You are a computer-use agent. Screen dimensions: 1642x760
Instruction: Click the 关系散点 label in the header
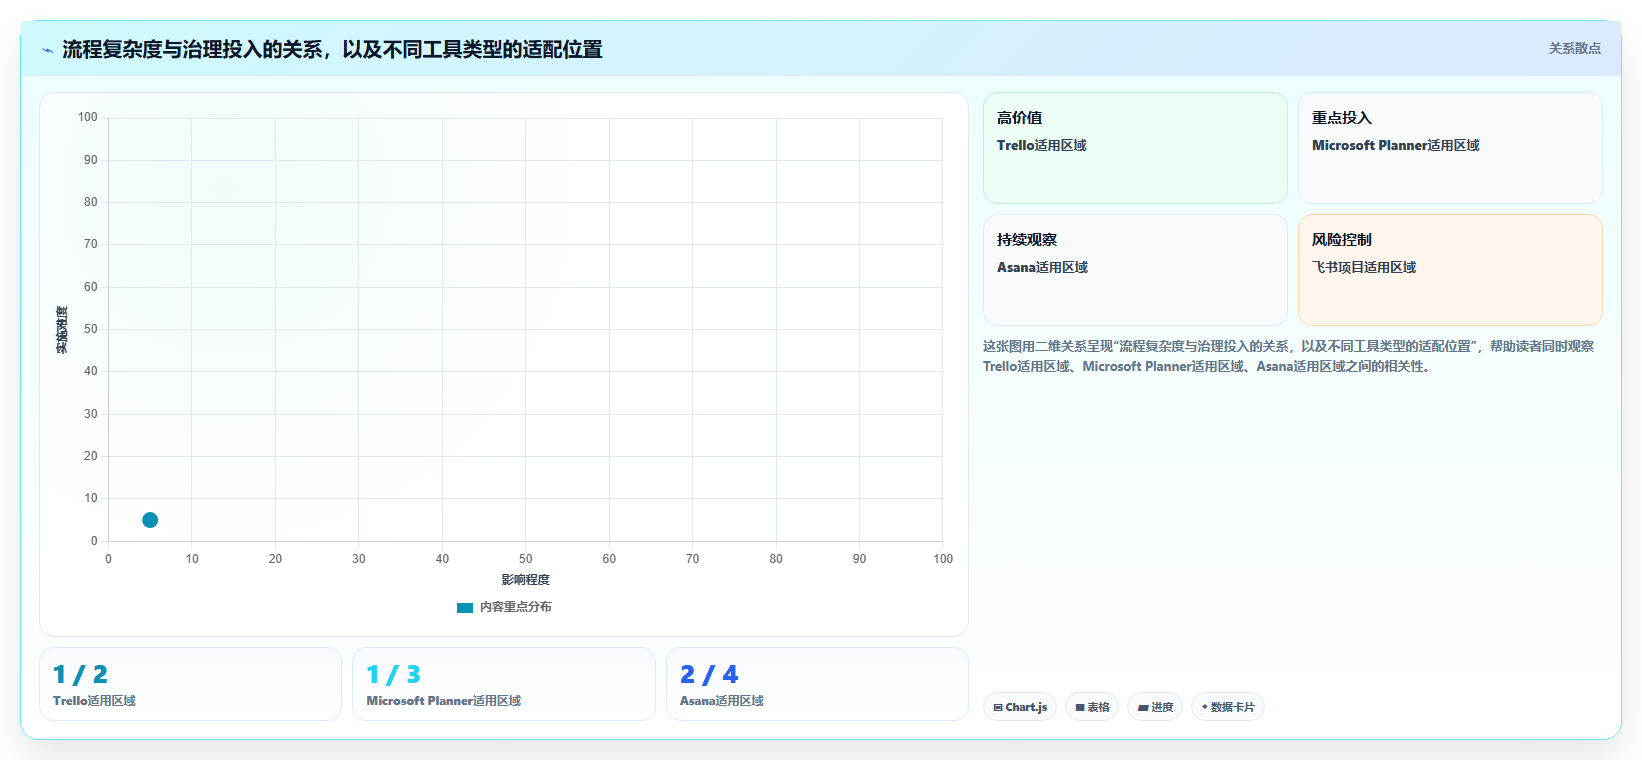click(1574, 48)
